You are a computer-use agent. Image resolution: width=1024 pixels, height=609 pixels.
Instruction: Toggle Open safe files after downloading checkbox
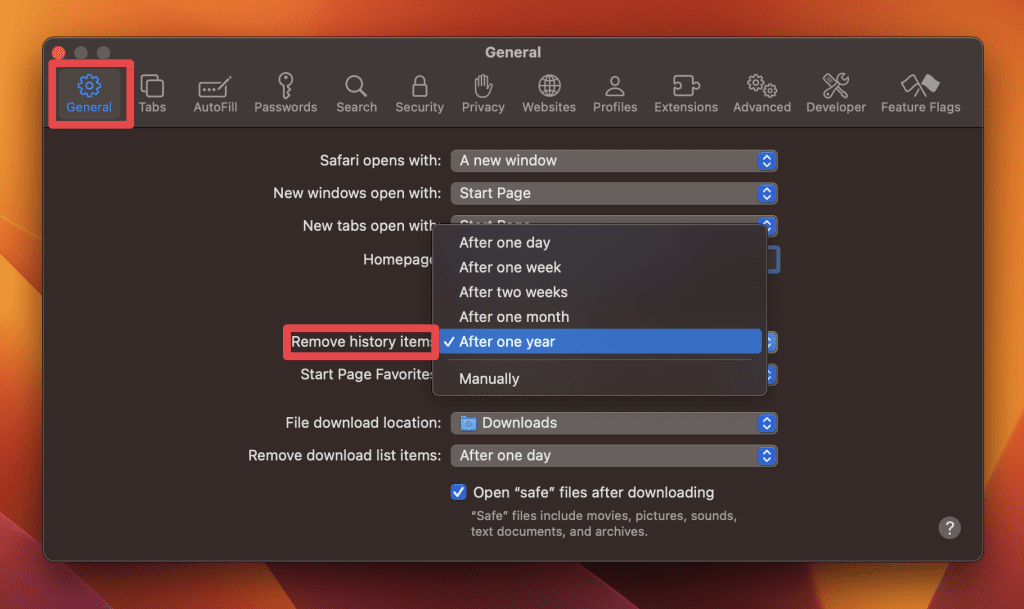458,492
